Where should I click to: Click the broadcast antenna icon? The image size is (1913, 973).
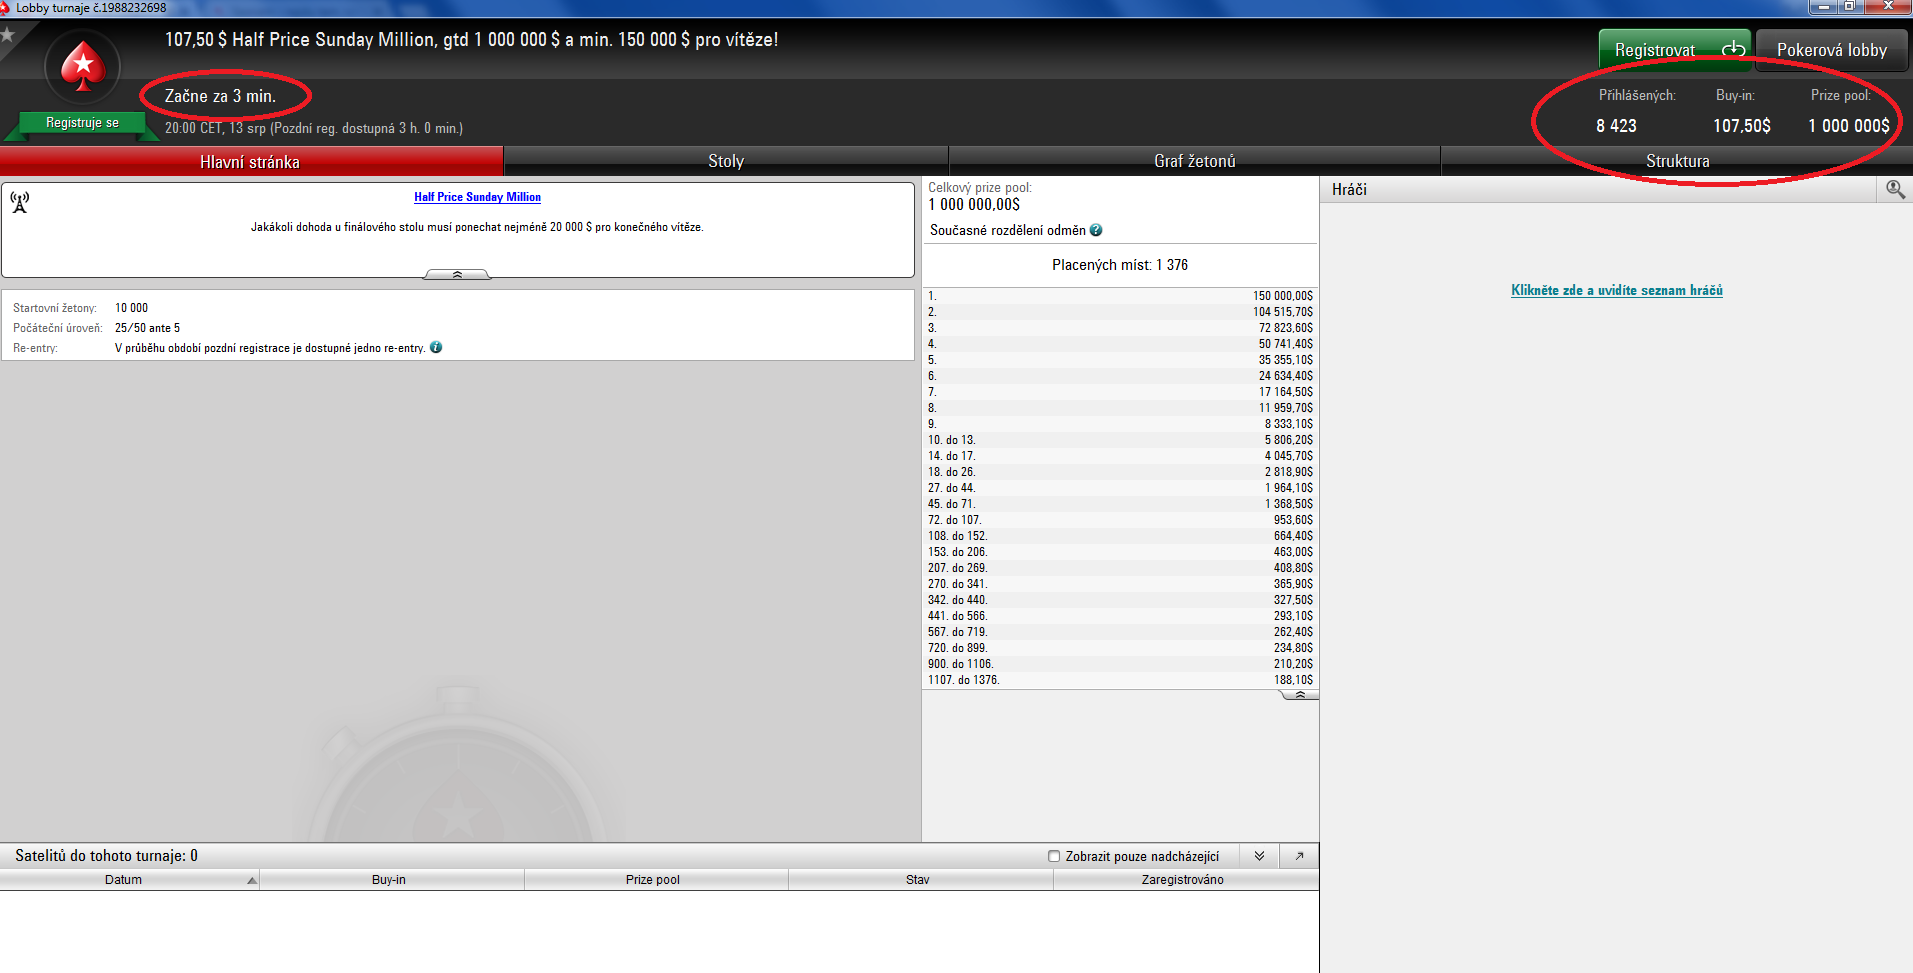click(x=20, y=202)
